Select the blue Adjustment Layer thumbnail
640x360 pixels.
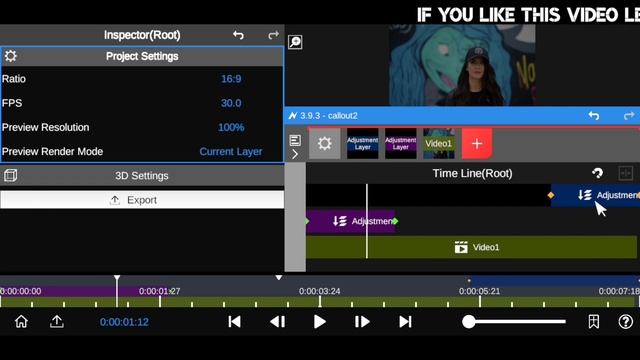click(362, 144)
